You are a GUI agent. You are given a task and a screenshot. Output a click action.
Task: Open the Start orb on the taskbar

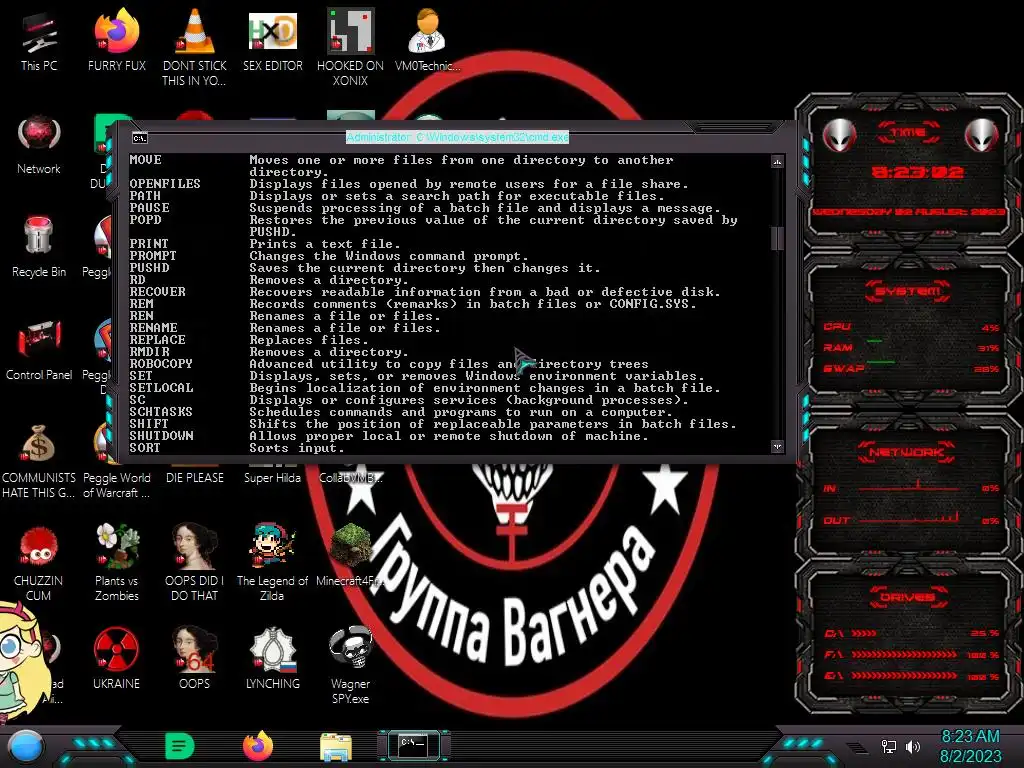click(26, 747)
